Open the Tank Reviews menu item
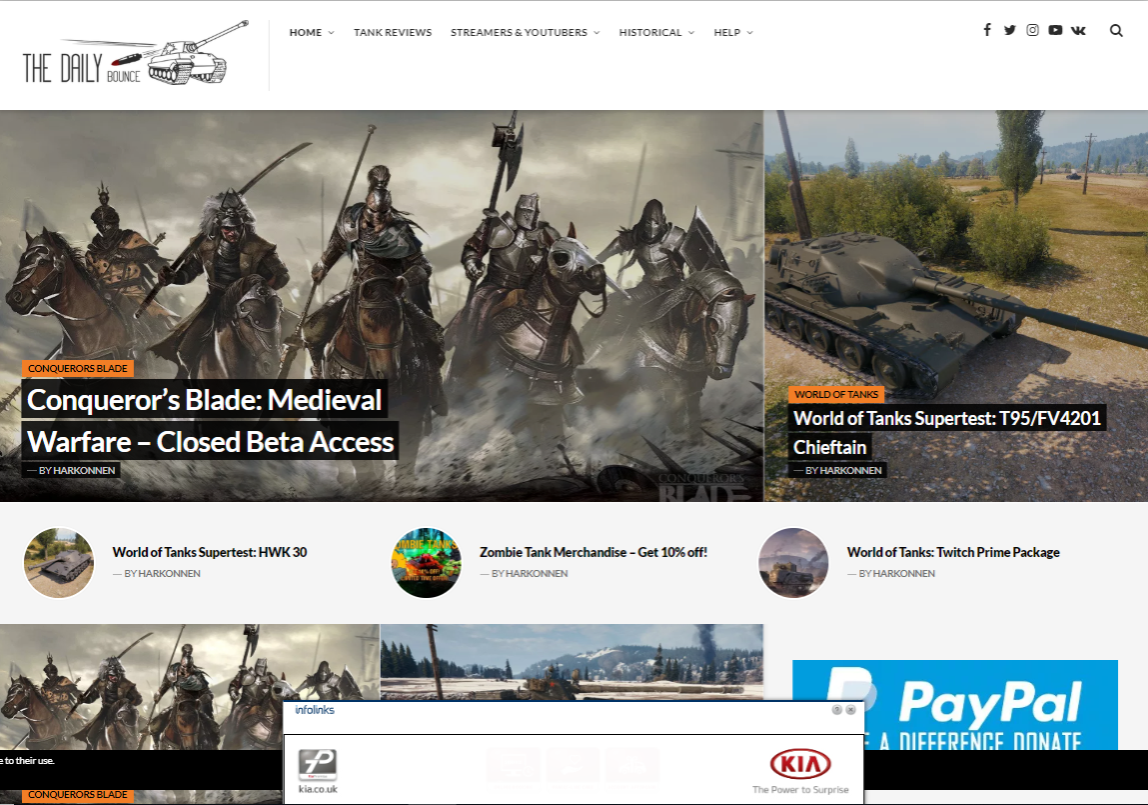 click(392, 32)
